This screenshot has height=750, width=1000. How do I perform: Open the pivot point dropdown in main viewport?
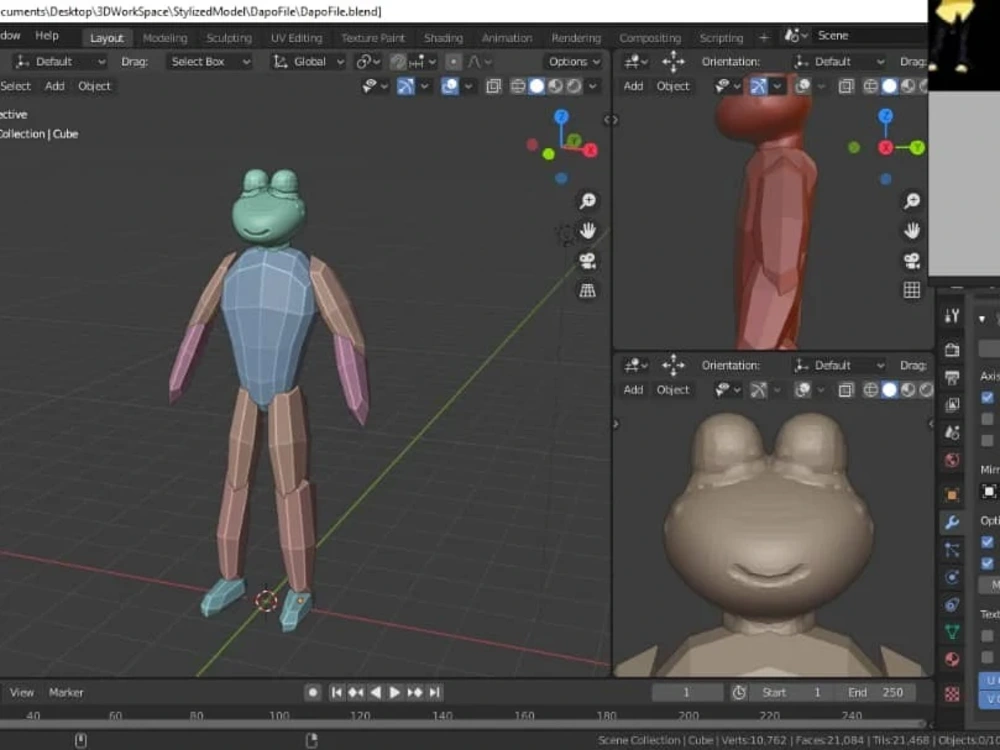click(368, 62)
